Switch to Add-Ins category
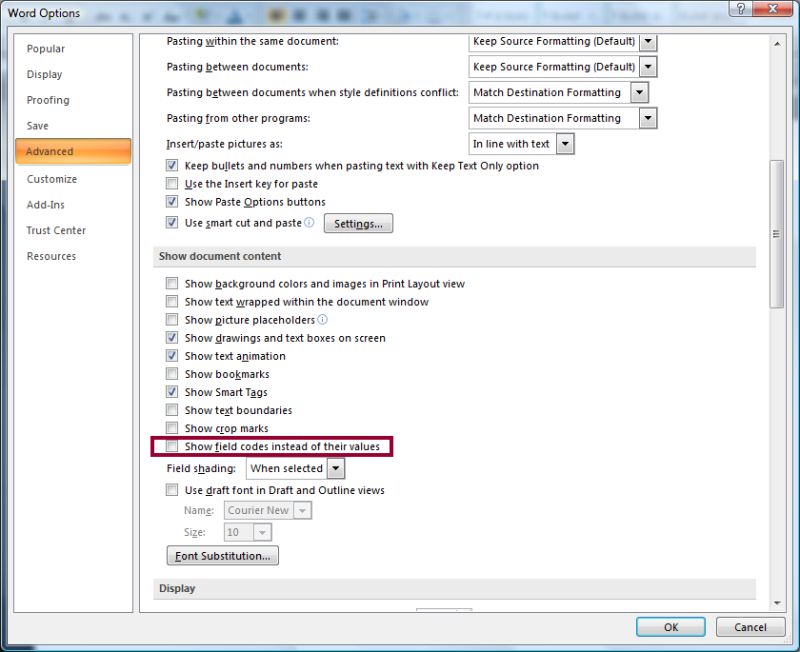This screenshot has height=652, width=800. click(73, 205)
